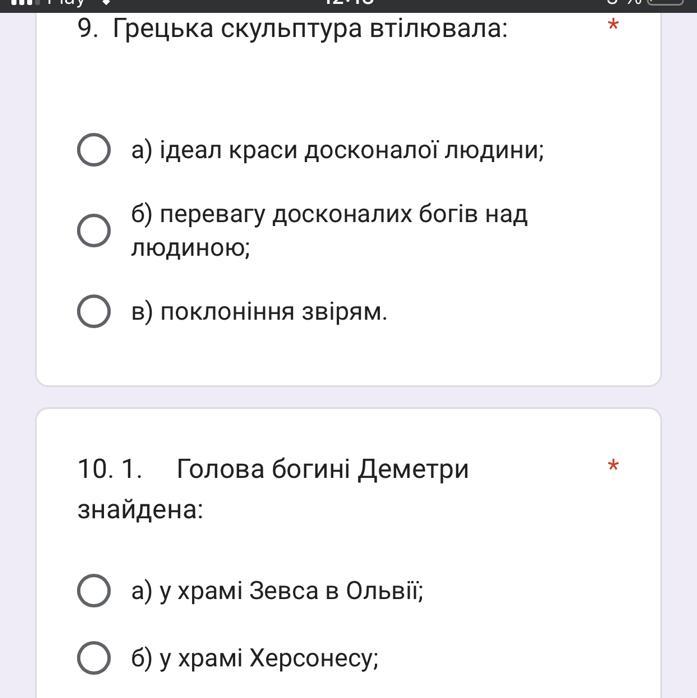The height and width of the screenshot is (698, 697).
Task: Select radio option 'ідеал краси досконалої людини'
Action: [94, 150]
